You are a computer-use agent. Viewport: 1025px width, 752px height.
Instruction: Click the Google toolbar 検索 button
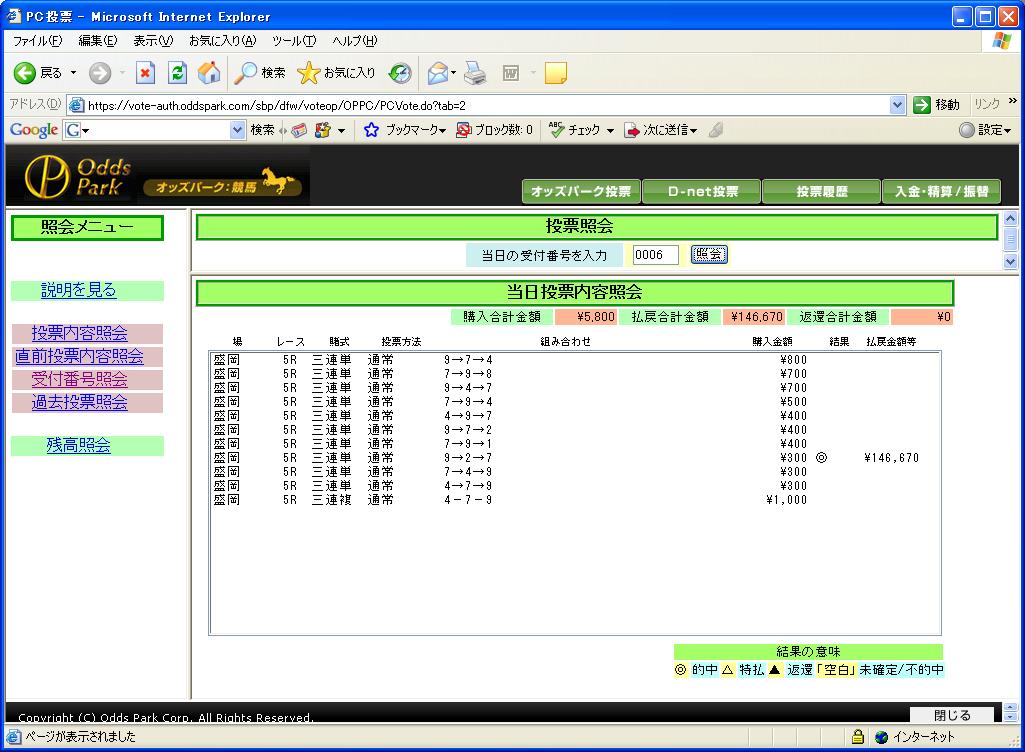[x=262, y=130]
